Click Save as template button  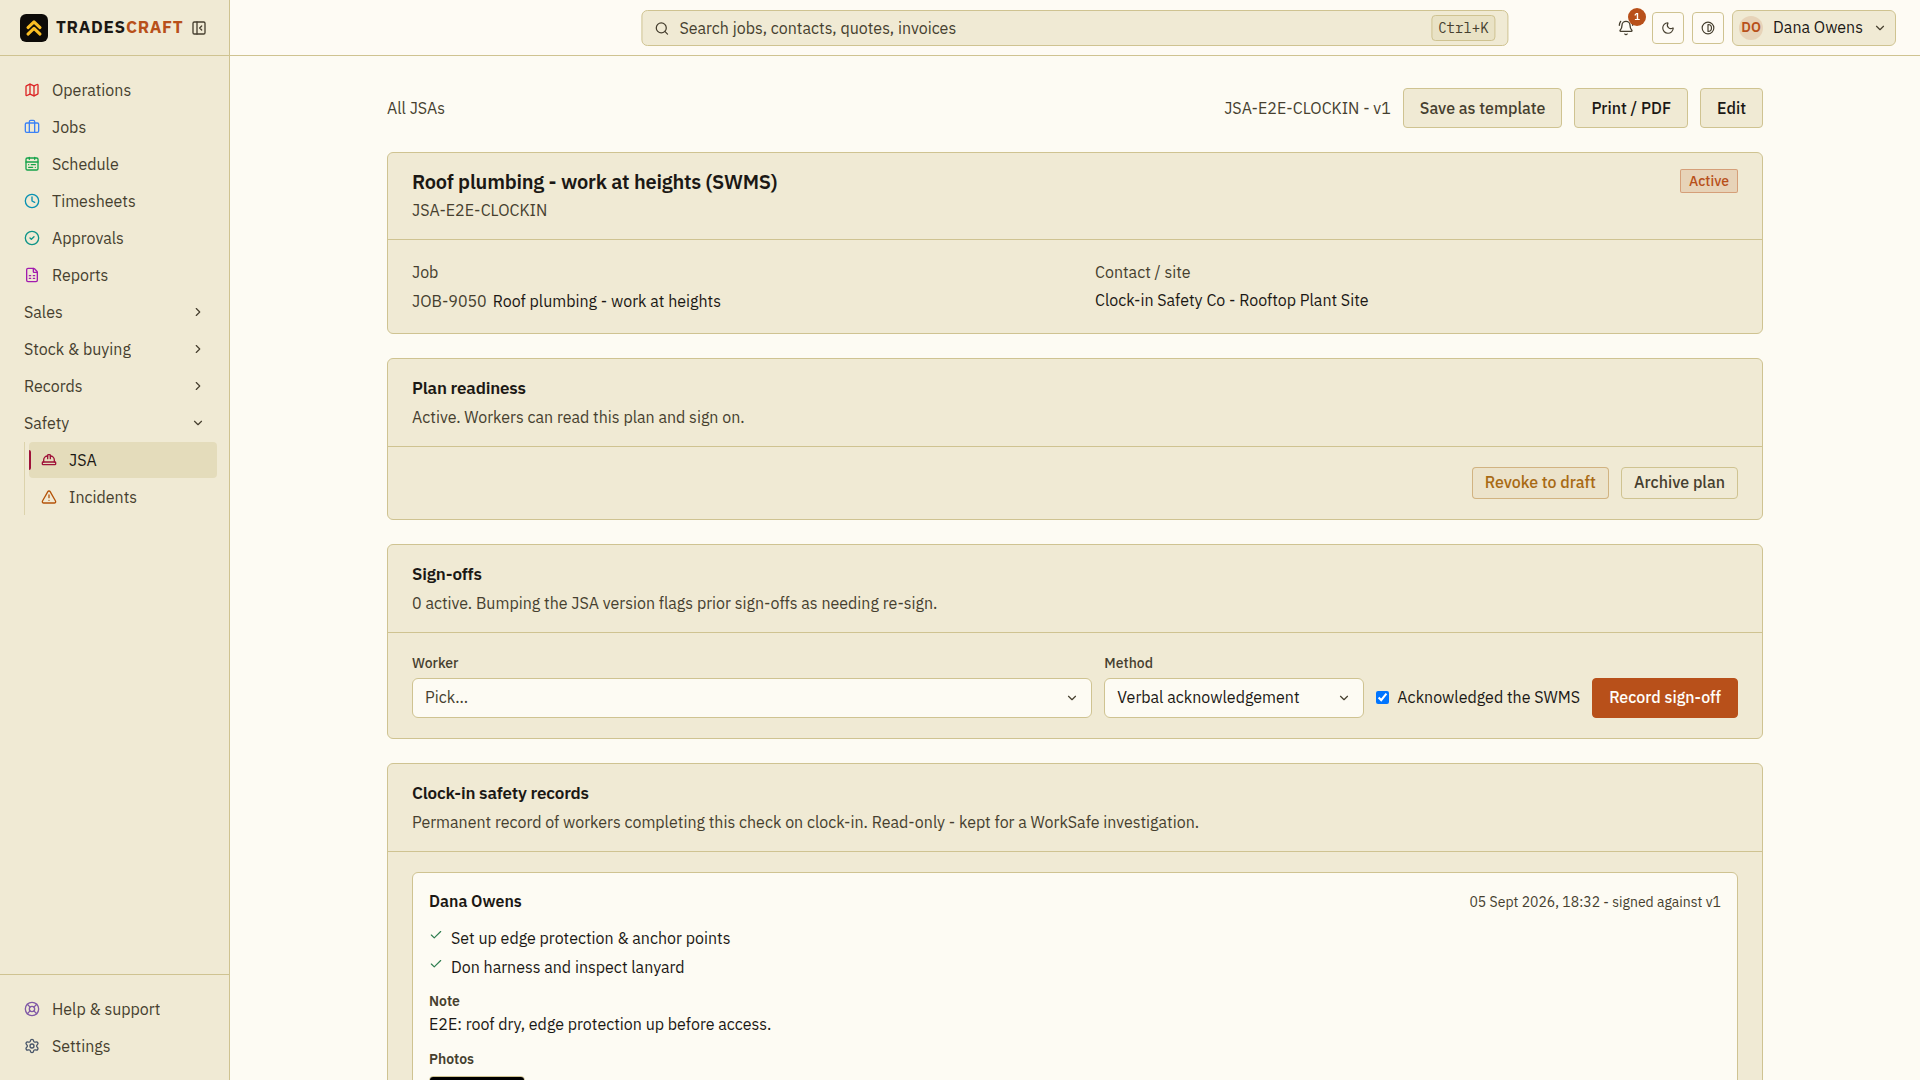(x=1482, y=108)
